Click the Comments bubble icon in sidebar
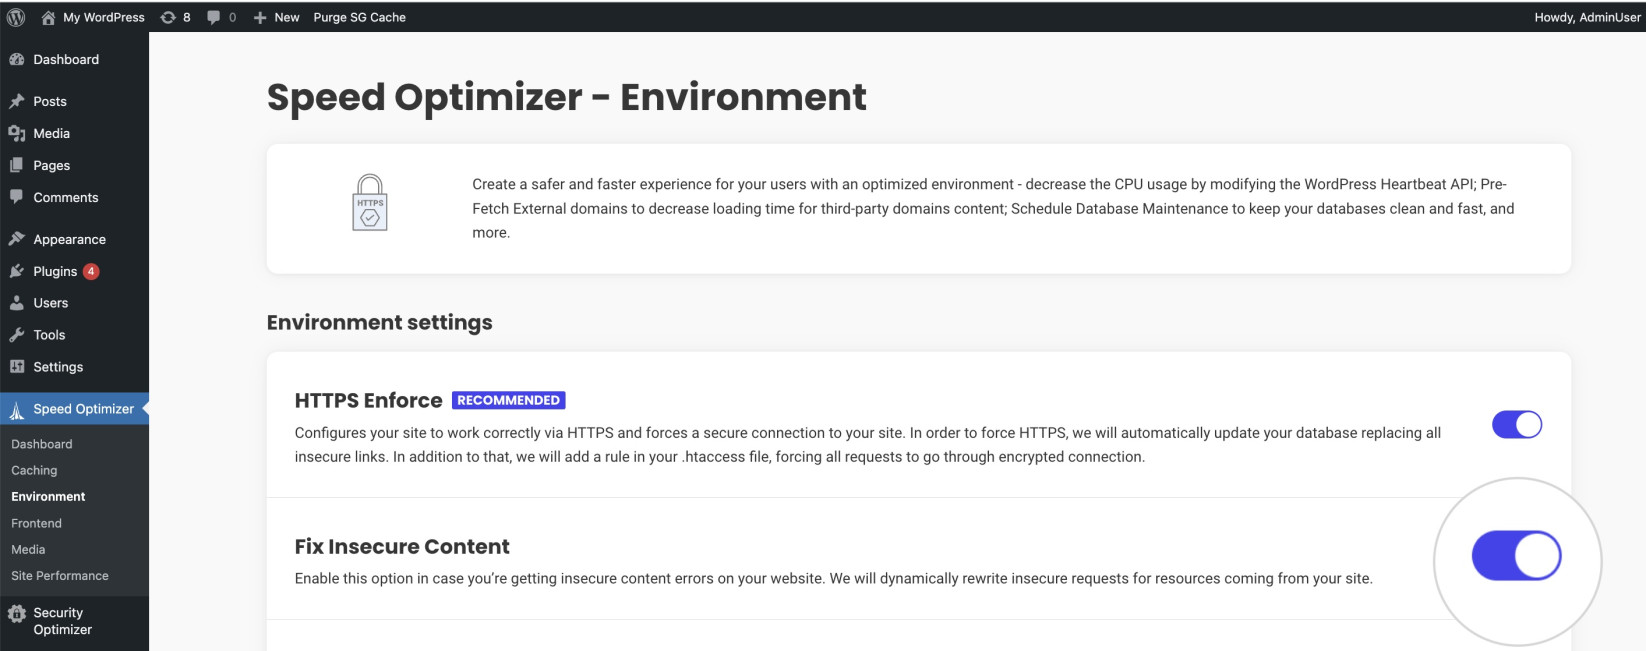The height and width of the screenshot is (651, 1646). pyautogui.click(x=17, y=197)
